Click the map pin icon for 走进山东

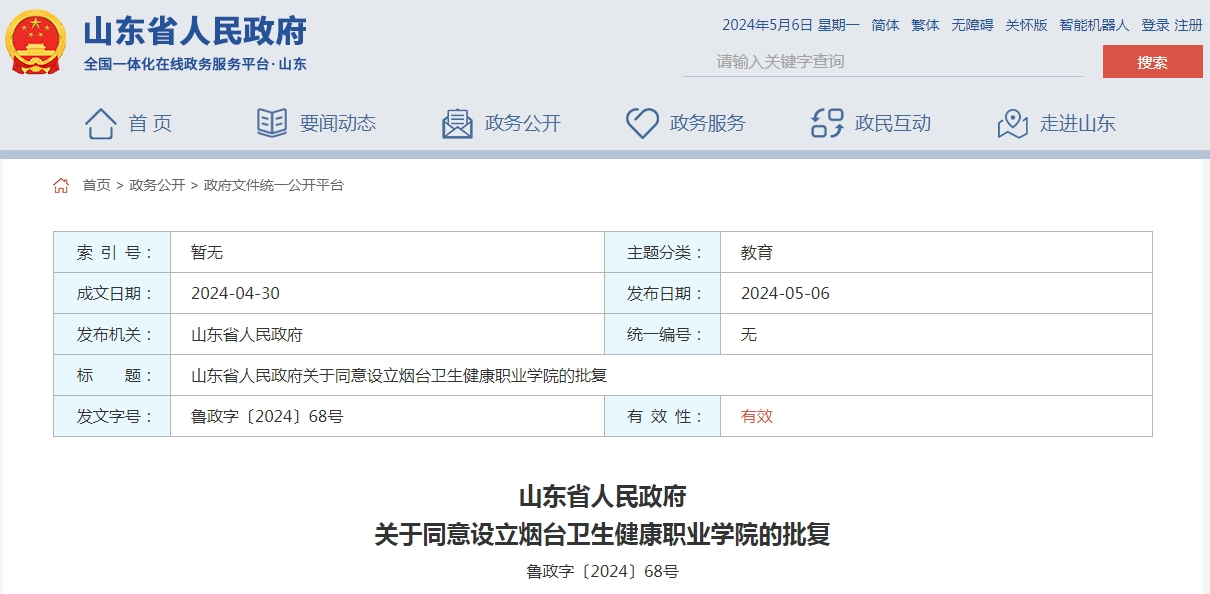pyautogui.click(x=1012, y=123)
